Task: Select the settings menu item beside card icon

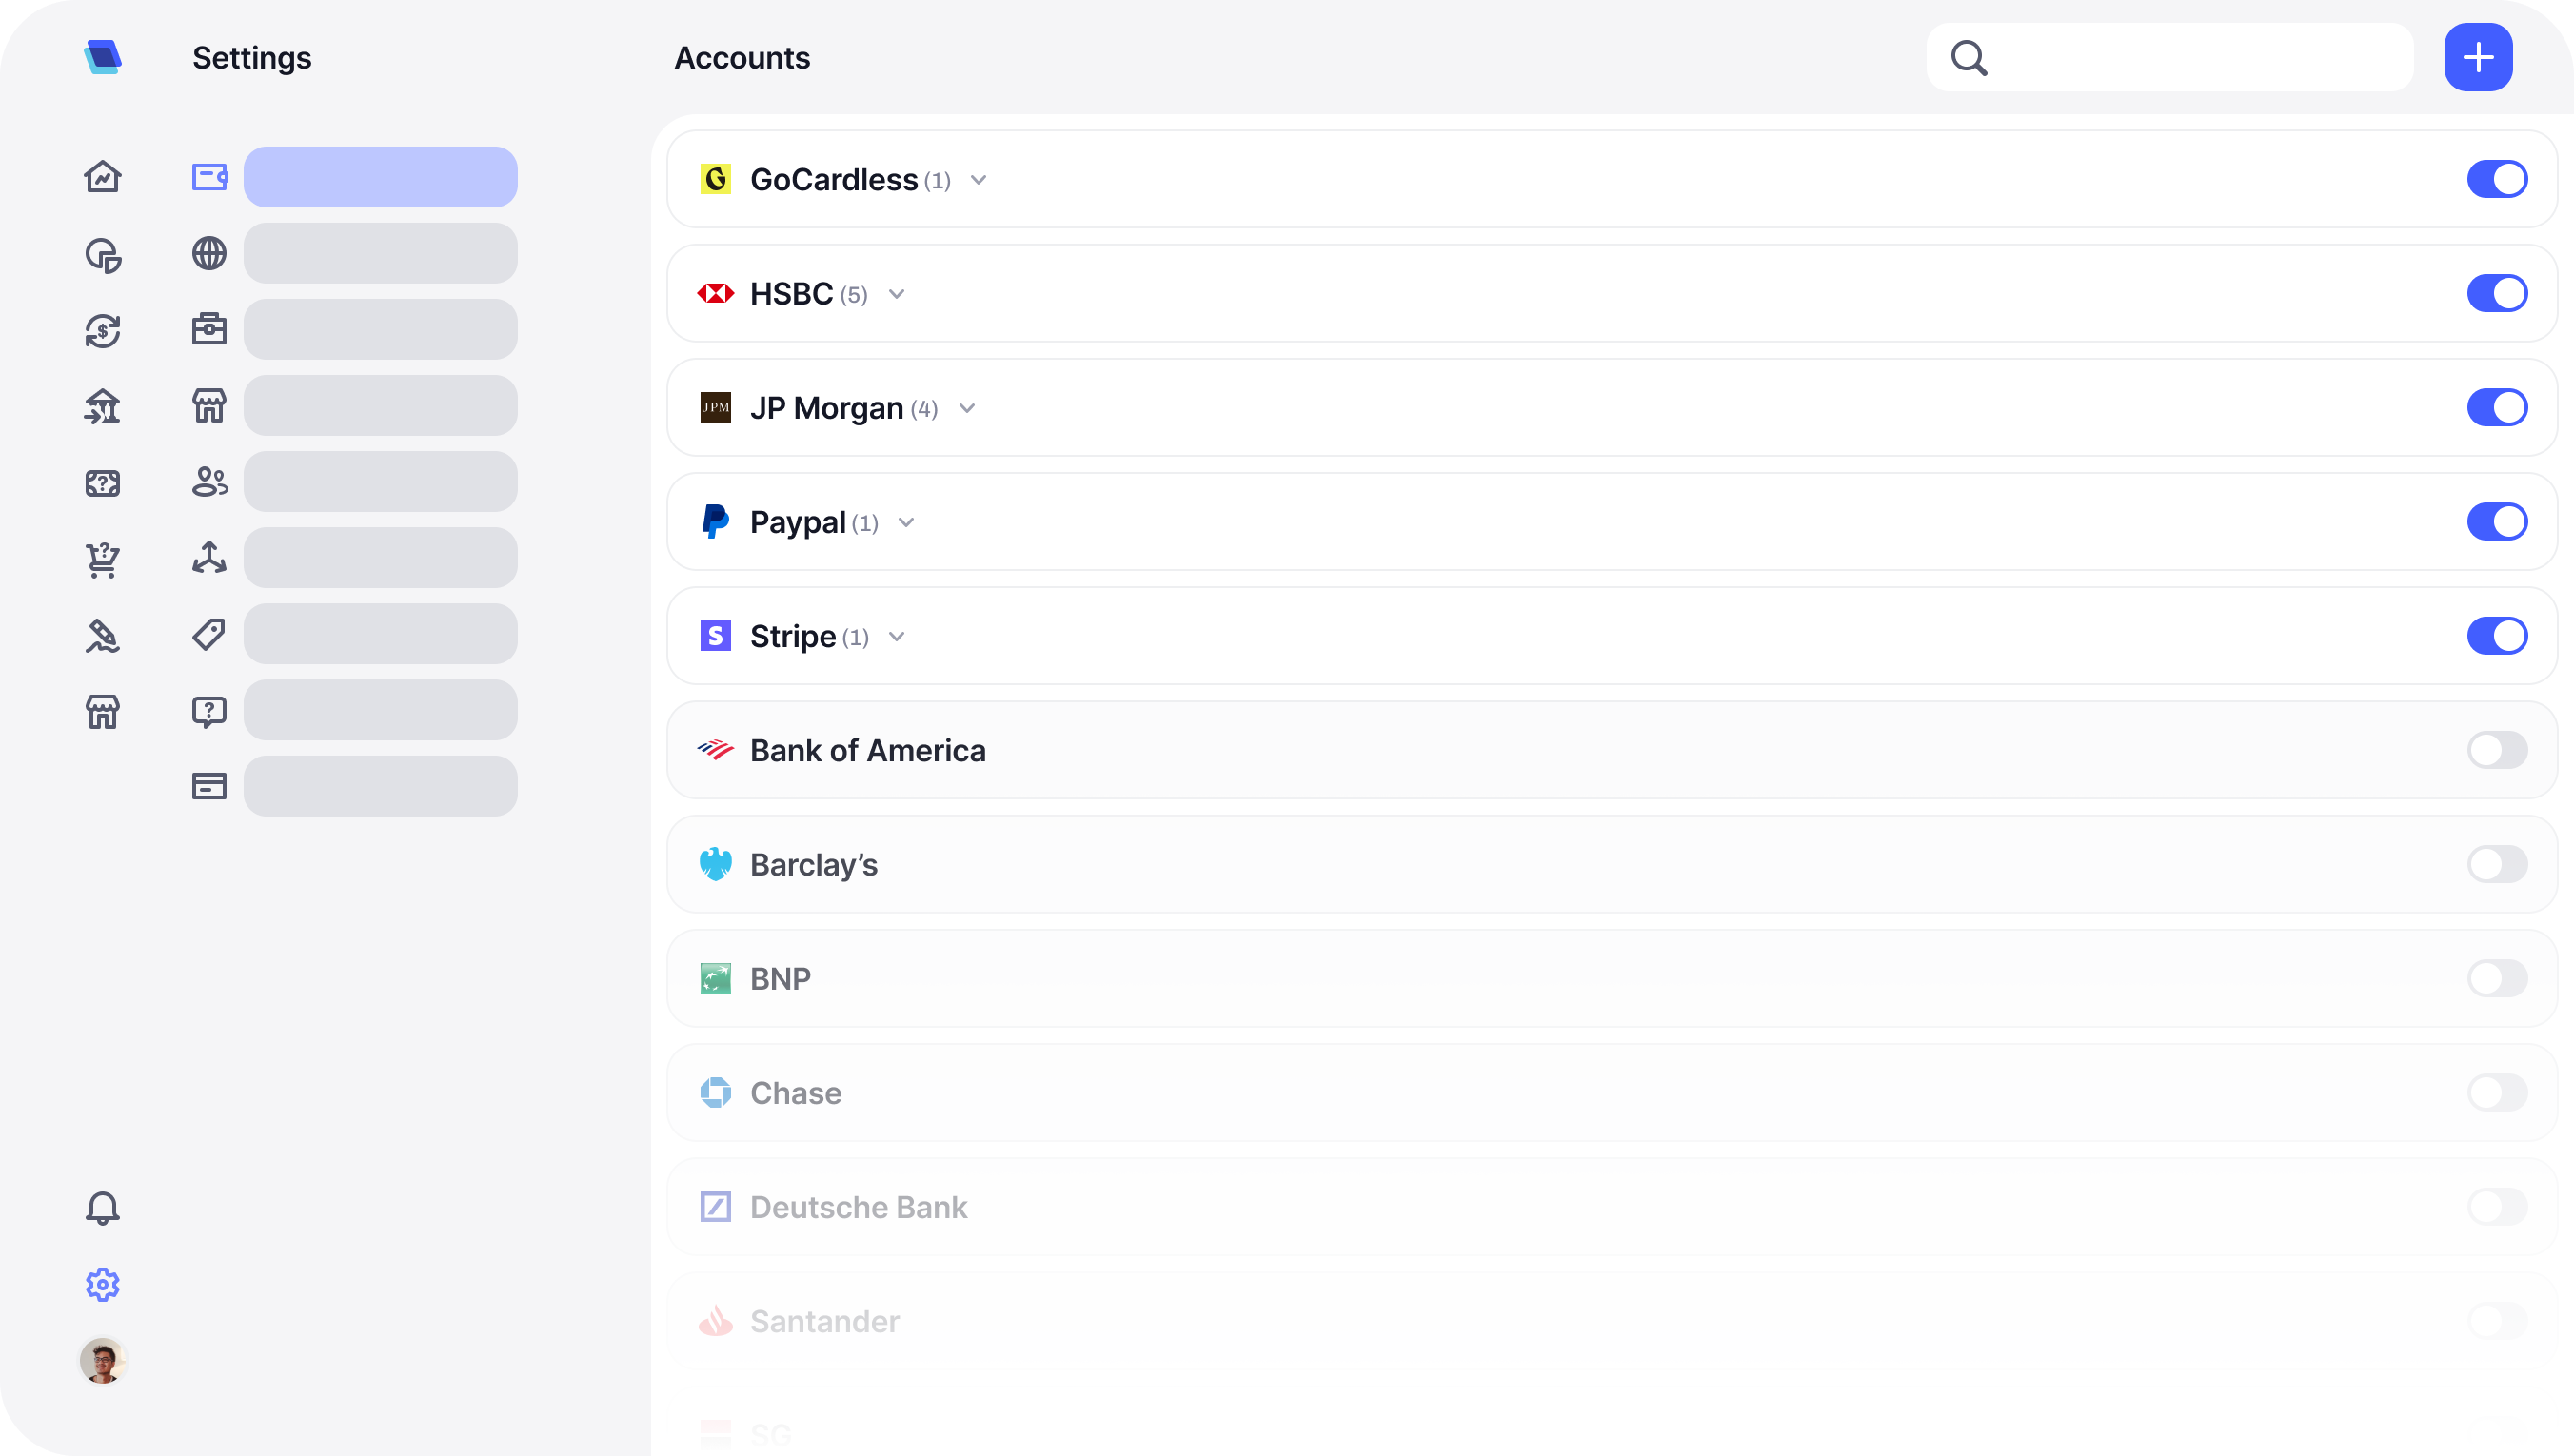Action: click(x=380, y=786)
